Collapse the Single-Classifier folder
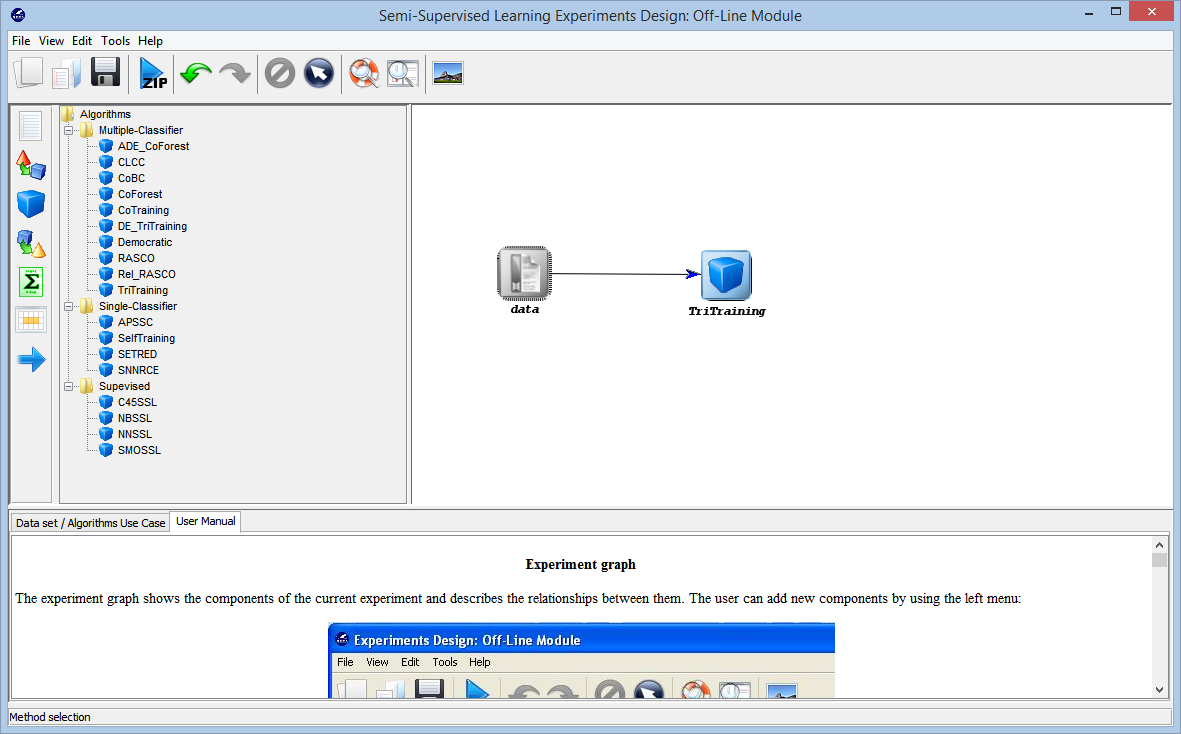This screenshot has width=1181, height=734. click(x=69, y=306)
